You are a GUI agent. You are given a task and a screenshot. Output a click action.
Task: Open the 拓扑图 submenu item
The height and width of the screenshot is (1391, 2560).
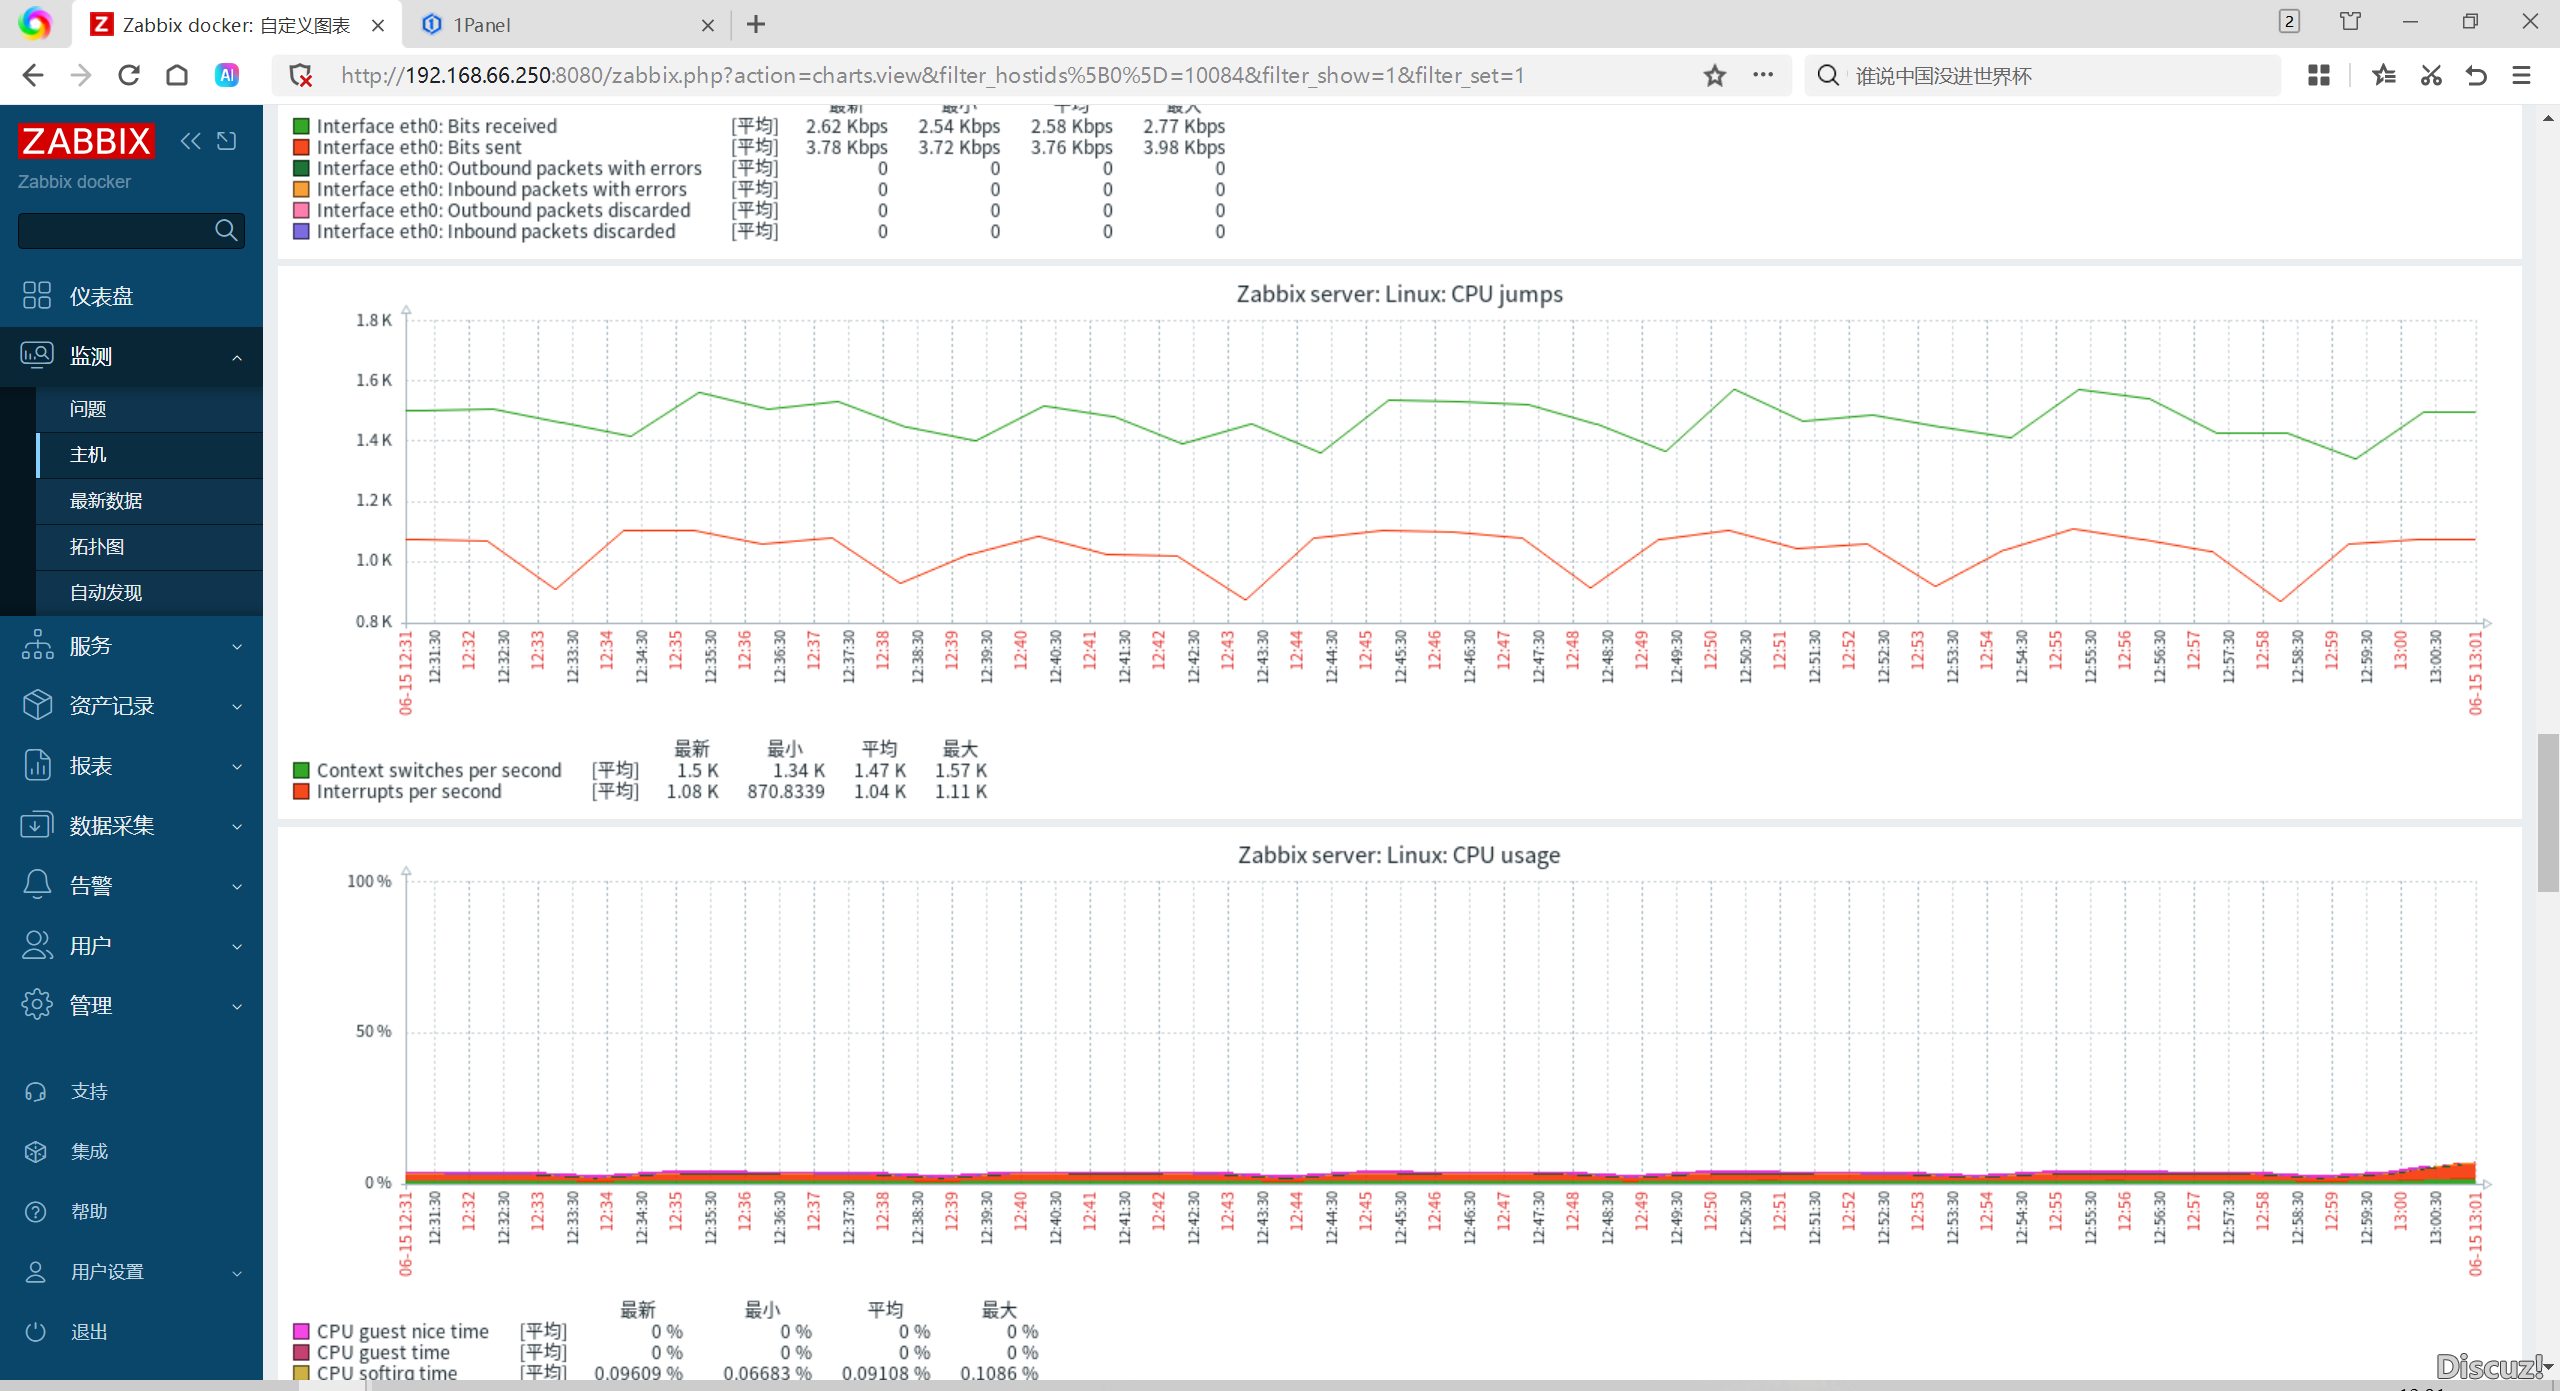150,547
